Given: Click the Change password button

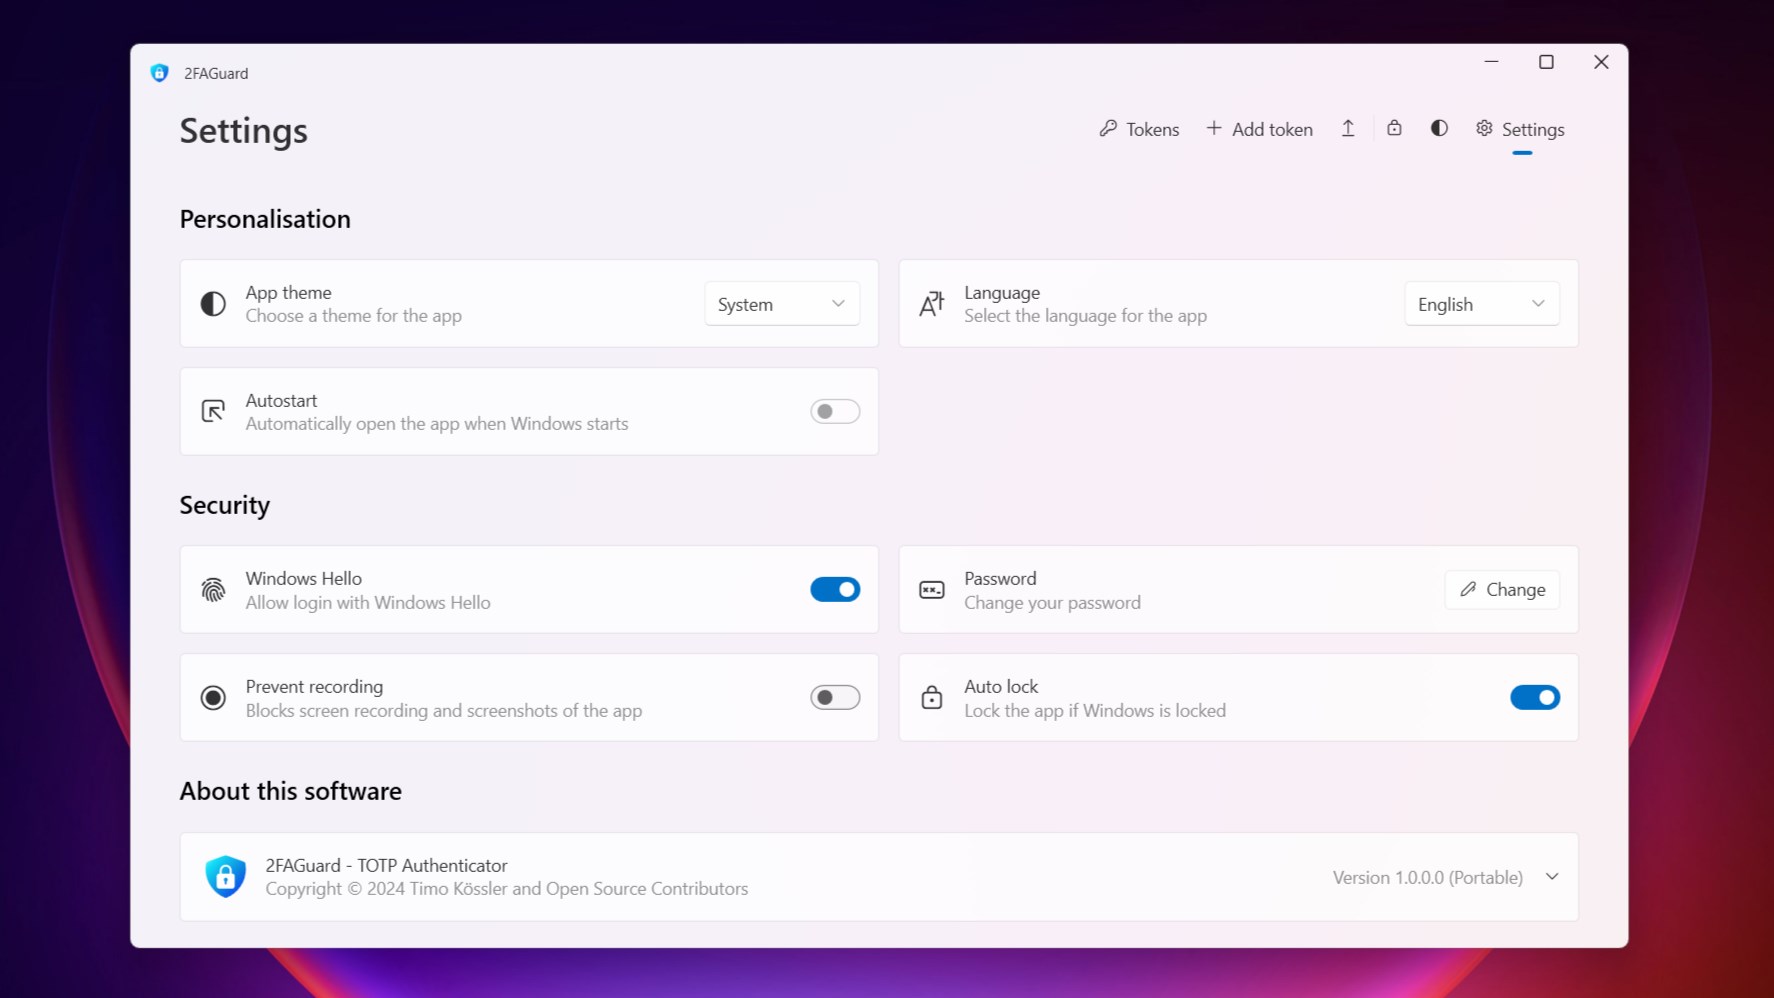Looking at the screenshot, I should click(x=1501, y=589).
